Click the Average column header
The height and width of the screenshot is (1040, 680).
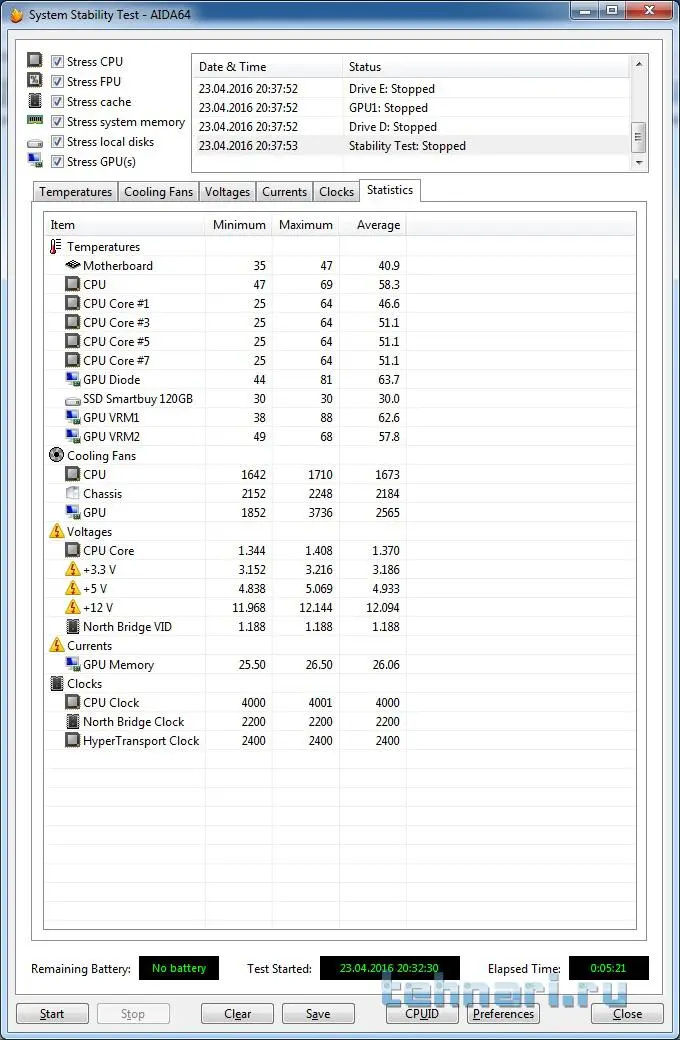373,225
